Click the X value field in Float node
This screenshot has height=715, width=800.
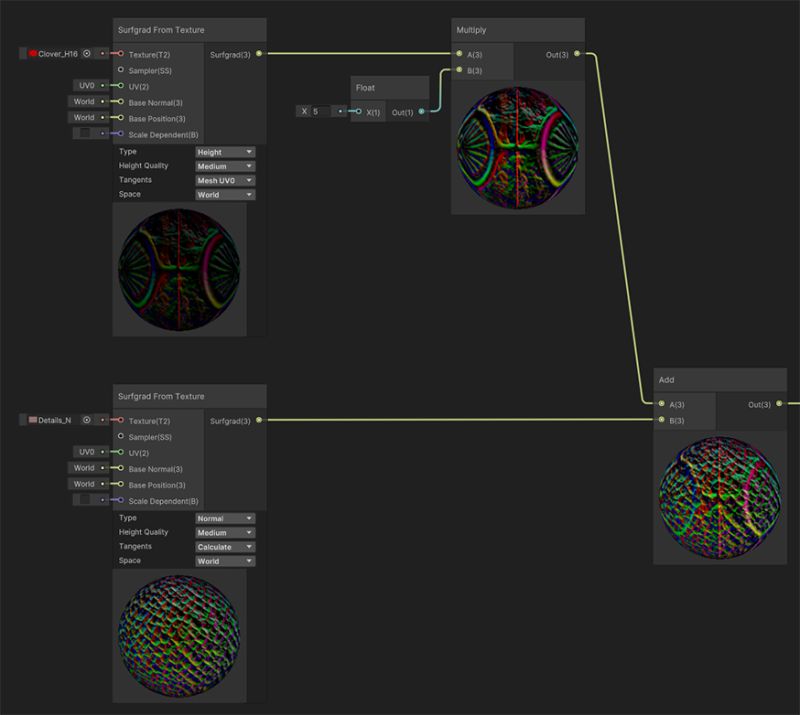317,113
